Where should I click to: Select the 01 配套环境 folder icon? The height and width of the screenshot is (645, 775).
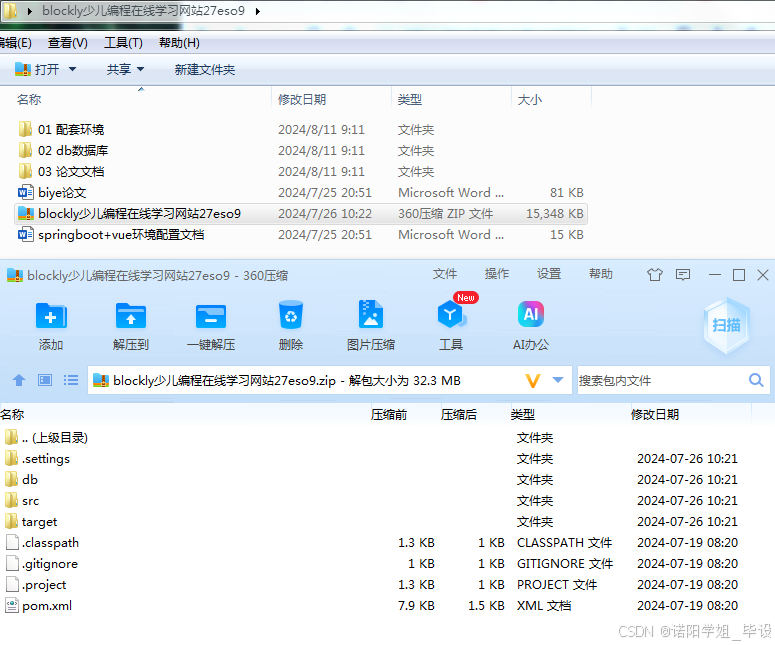[x=25, y=129]
